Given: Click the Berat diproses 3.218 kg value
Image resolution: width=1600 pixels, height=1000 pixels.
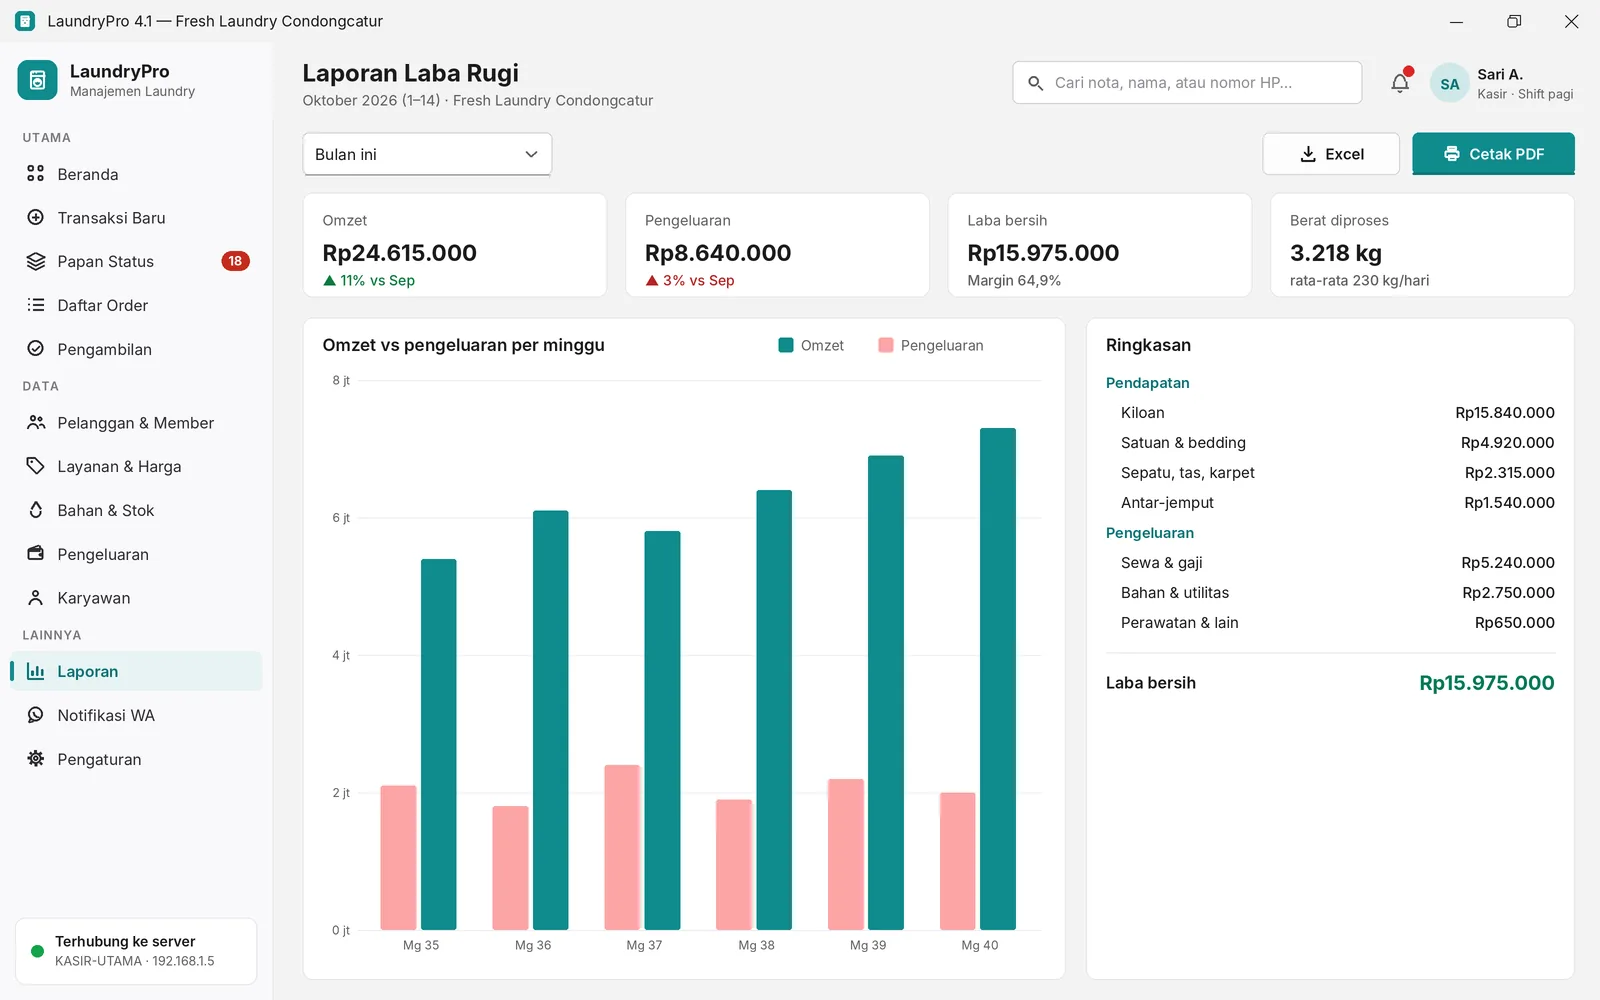Looking at the screenshot, I should click(x=1336, y=253).
